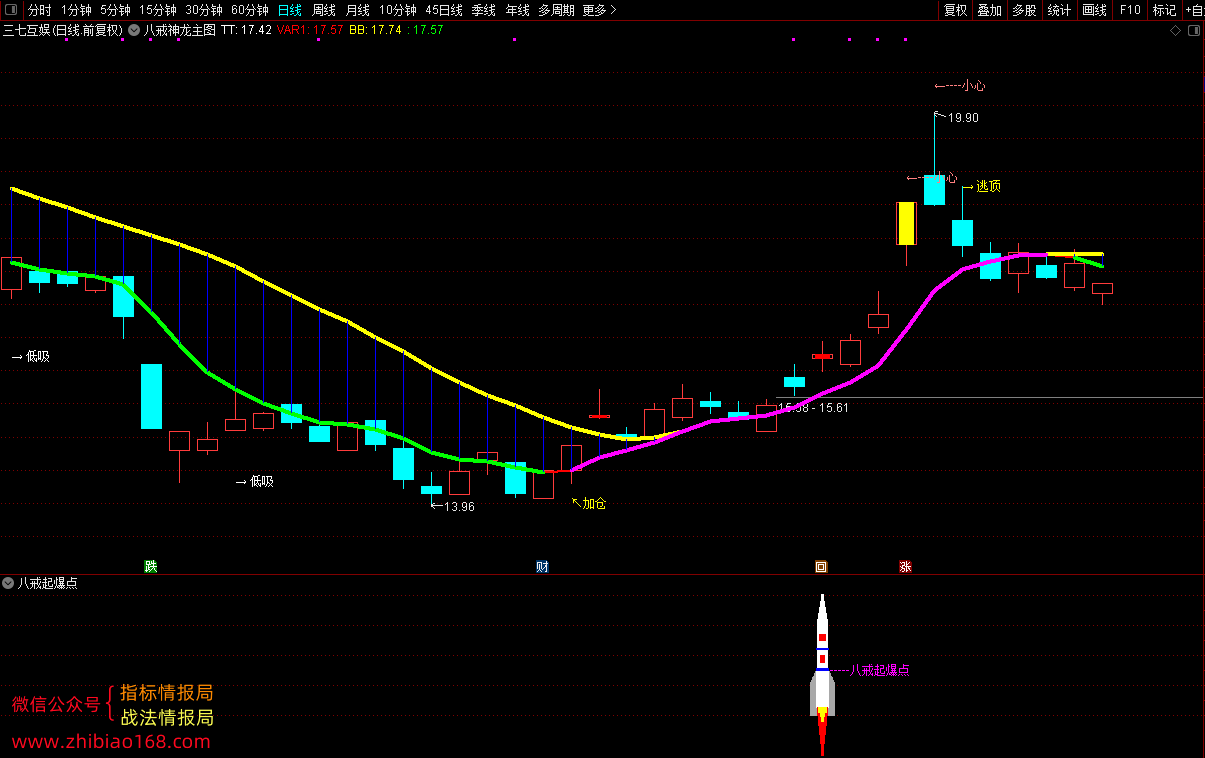Select the yellow-filled candlestick
Image resolution: width=1205 pixels, height=758 pixels.
pos(906,223)
